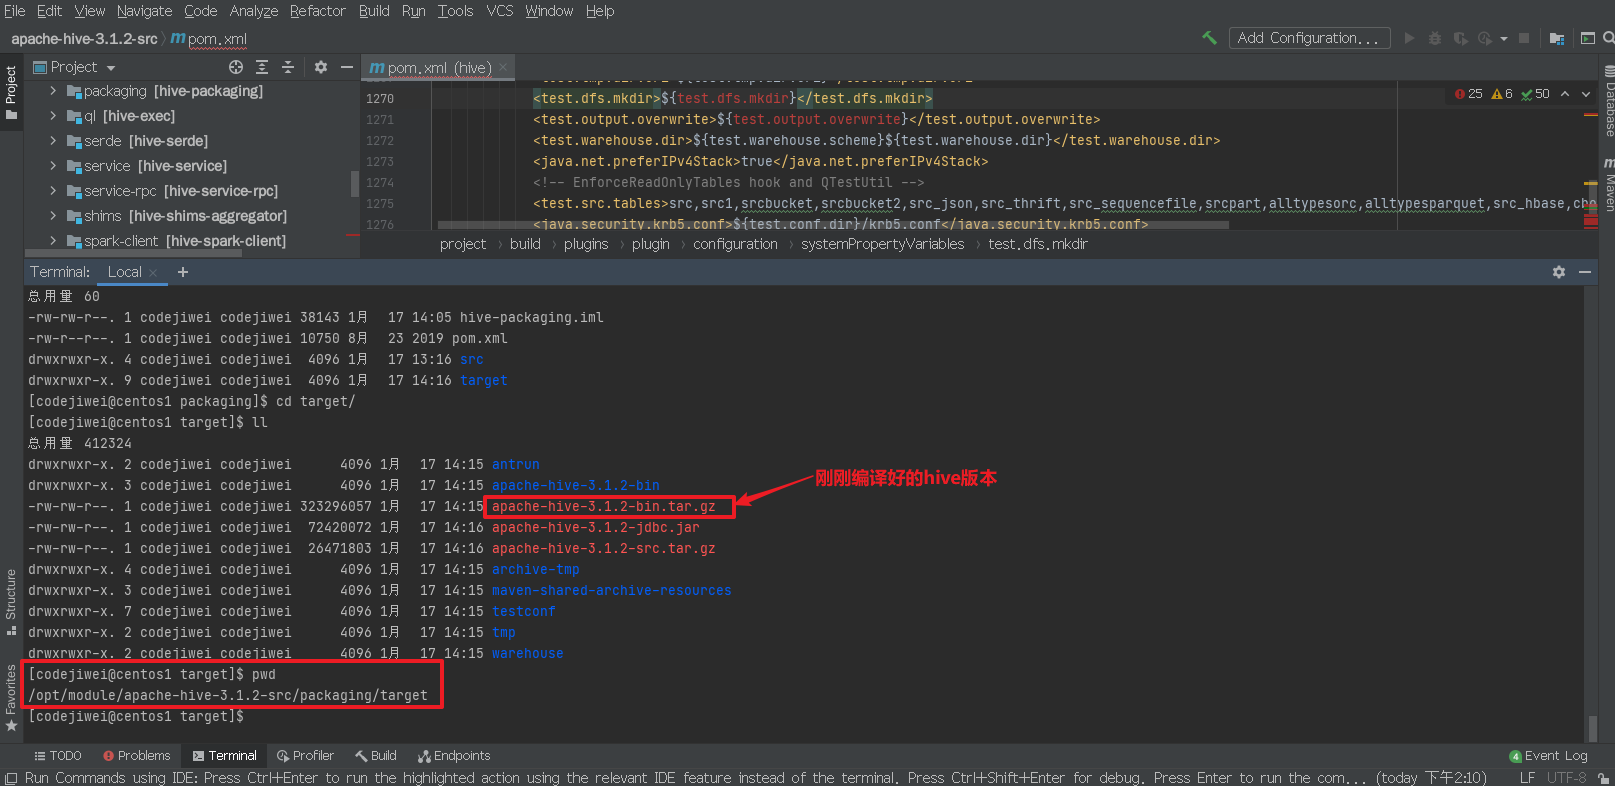Open the Favorites sidebar tool window

(x=11, y=697)
